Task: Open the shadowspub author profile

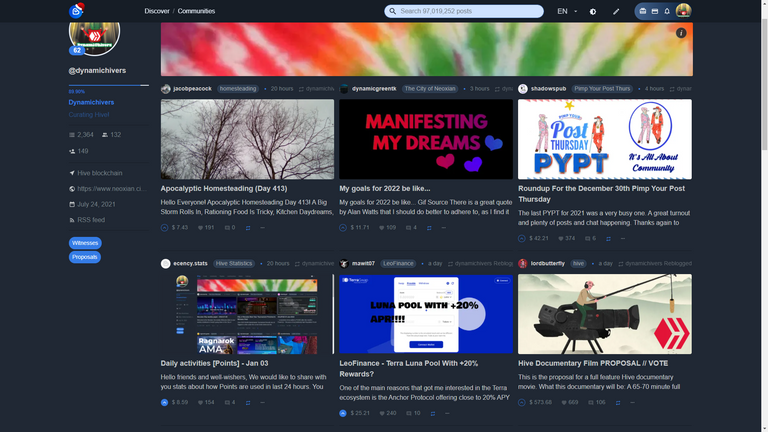Action: (548, 89)
